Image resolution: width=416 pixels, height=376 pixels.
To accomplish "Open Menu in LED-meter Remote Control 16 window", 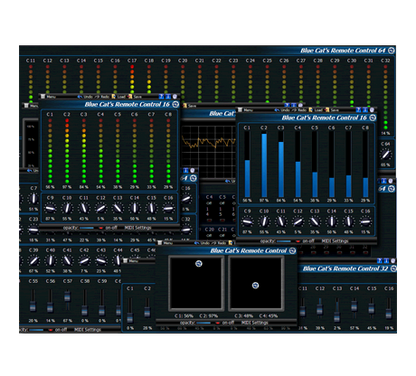I will tap(48, 97).
